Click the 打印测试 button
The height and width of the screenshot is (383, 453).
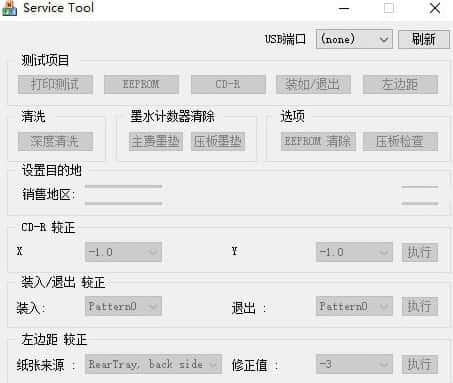coord(55,84)
